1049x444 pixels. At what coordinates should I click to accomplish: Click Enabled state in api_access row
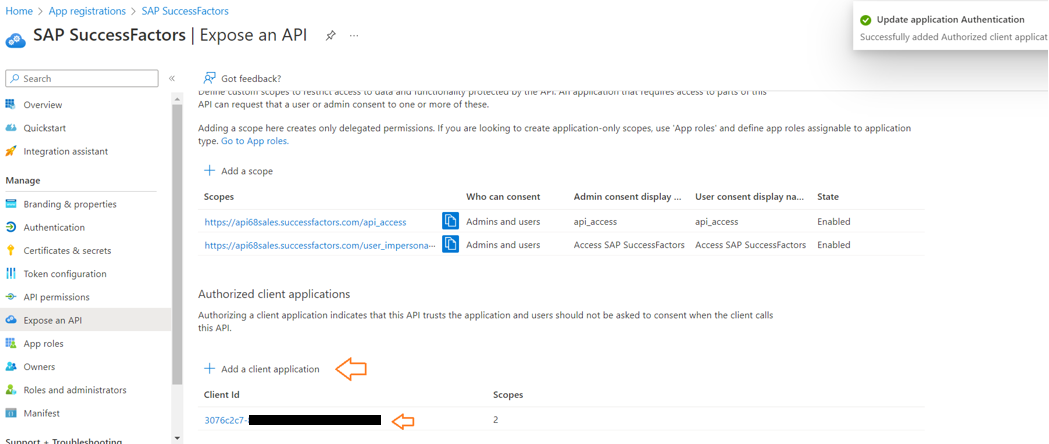(x=834, y=221)
